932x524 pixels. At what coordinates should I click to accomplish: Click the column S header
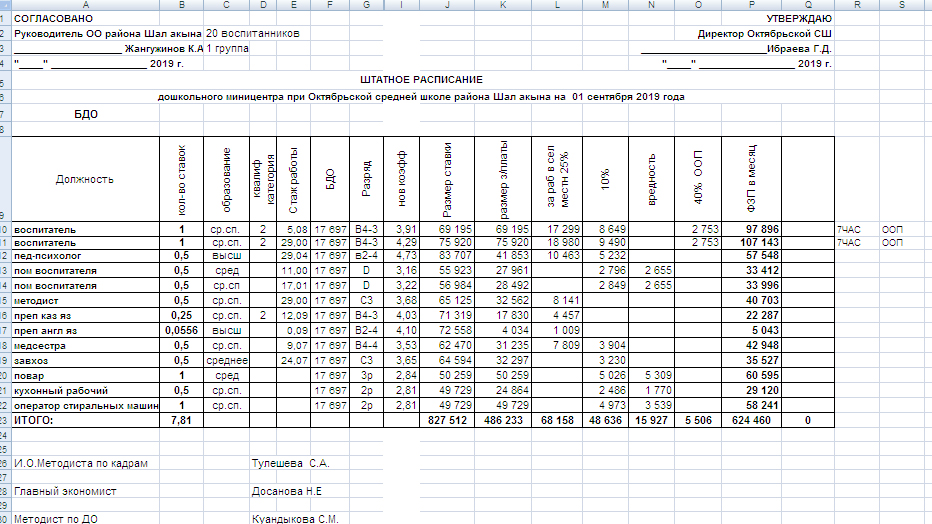904,5
